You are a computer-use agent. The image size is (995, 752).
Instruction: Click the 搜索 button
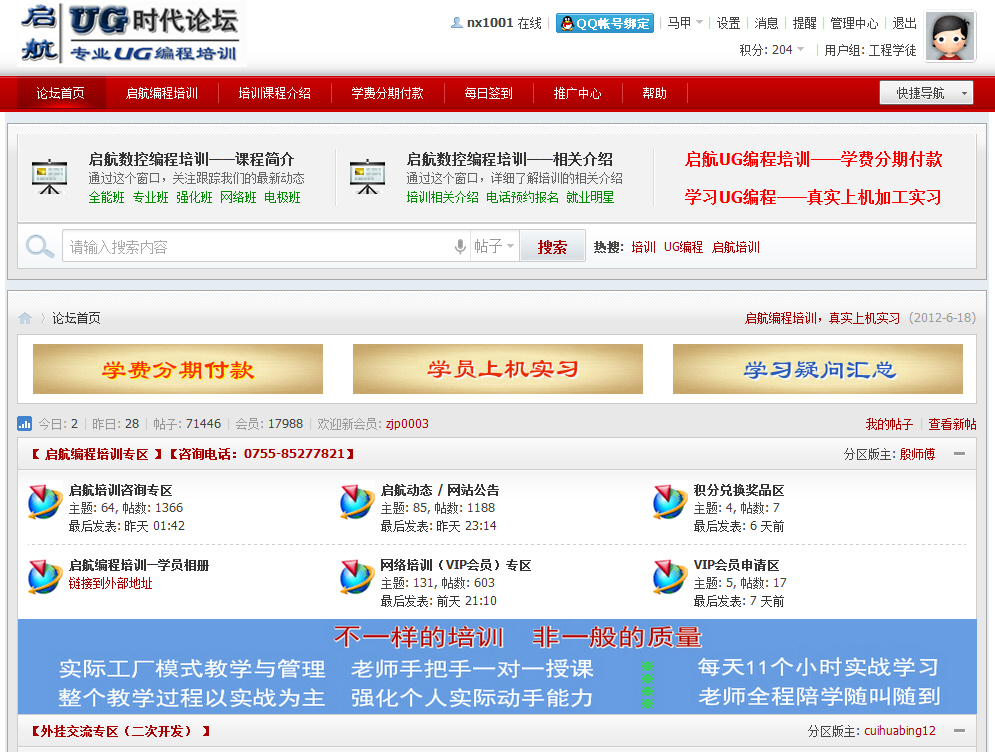pyautogui.click(x=552, y=247)
